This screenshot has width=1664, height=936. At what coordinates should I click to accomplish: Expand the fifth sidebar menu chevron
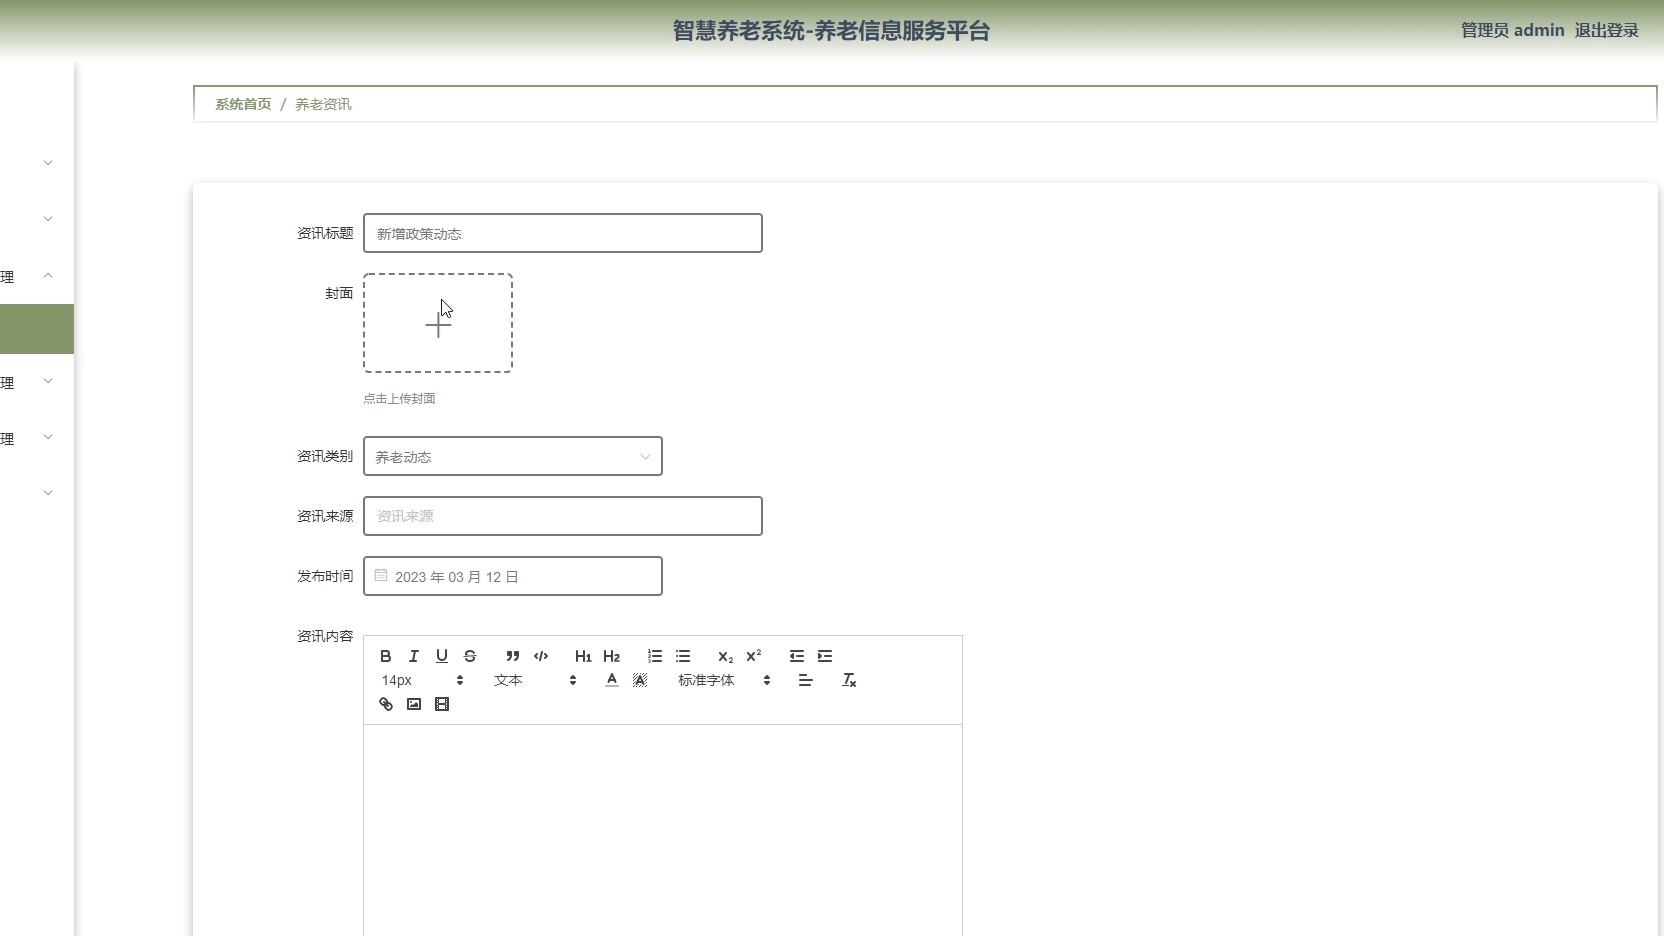coord(48,437)
